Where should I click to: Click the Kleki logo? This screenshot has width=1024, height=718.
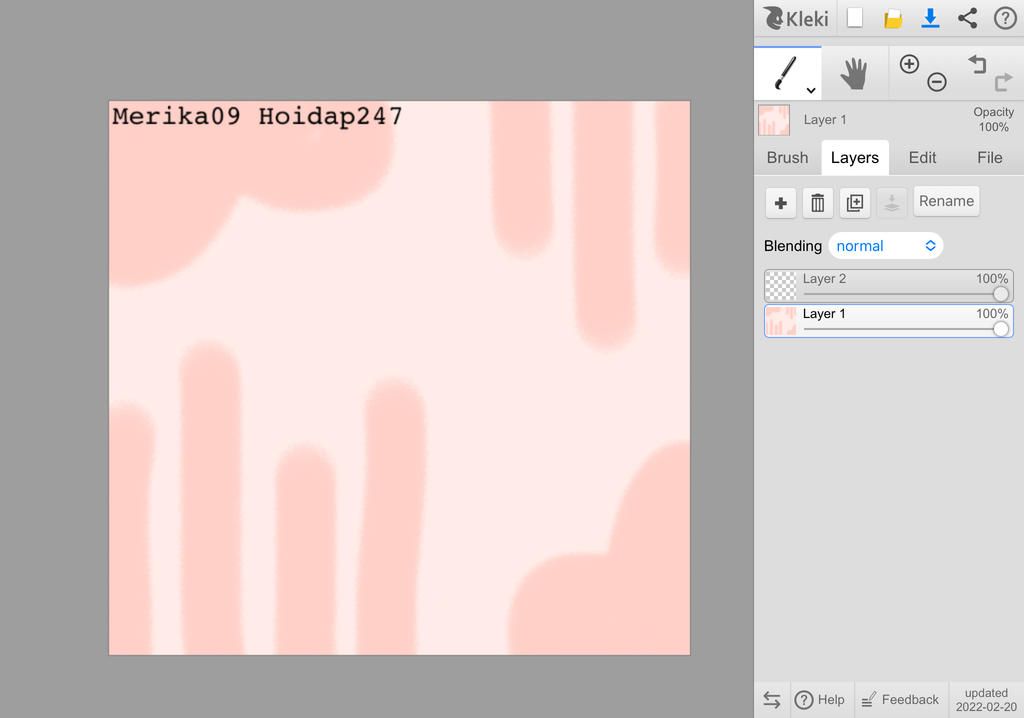click(x=796, y=18)
